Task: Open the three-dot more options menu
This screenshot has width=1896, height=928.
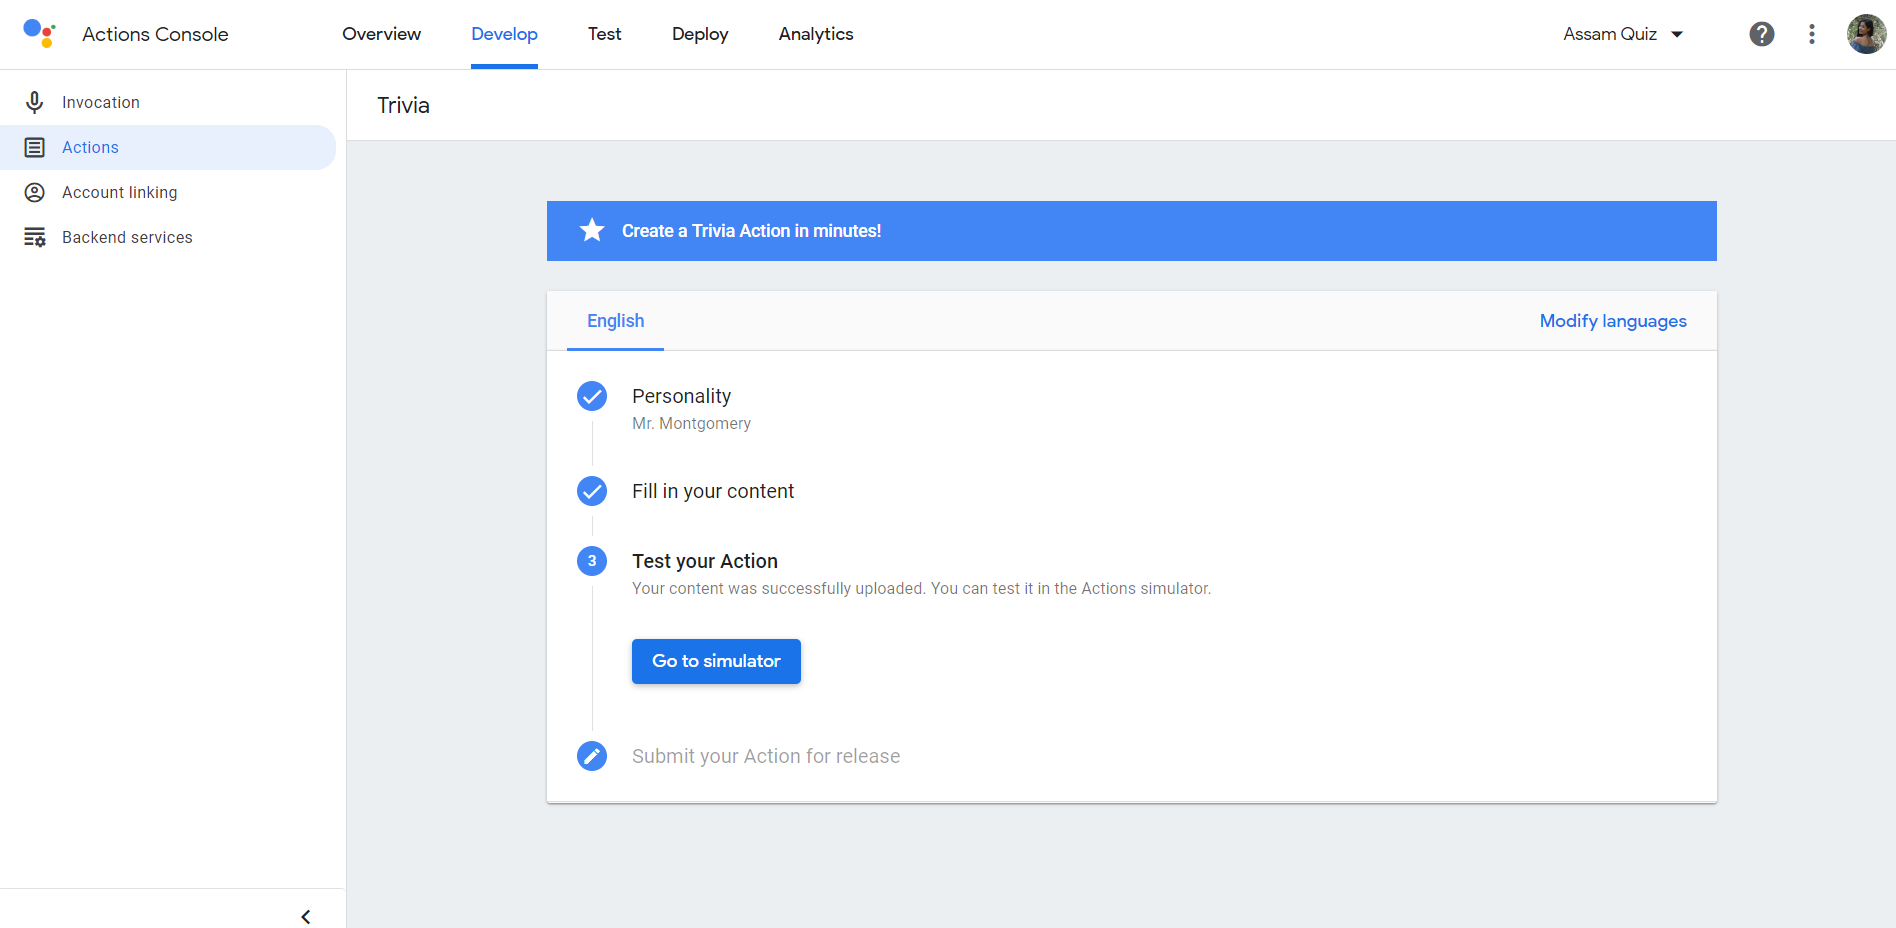Action: (1812, 34)
